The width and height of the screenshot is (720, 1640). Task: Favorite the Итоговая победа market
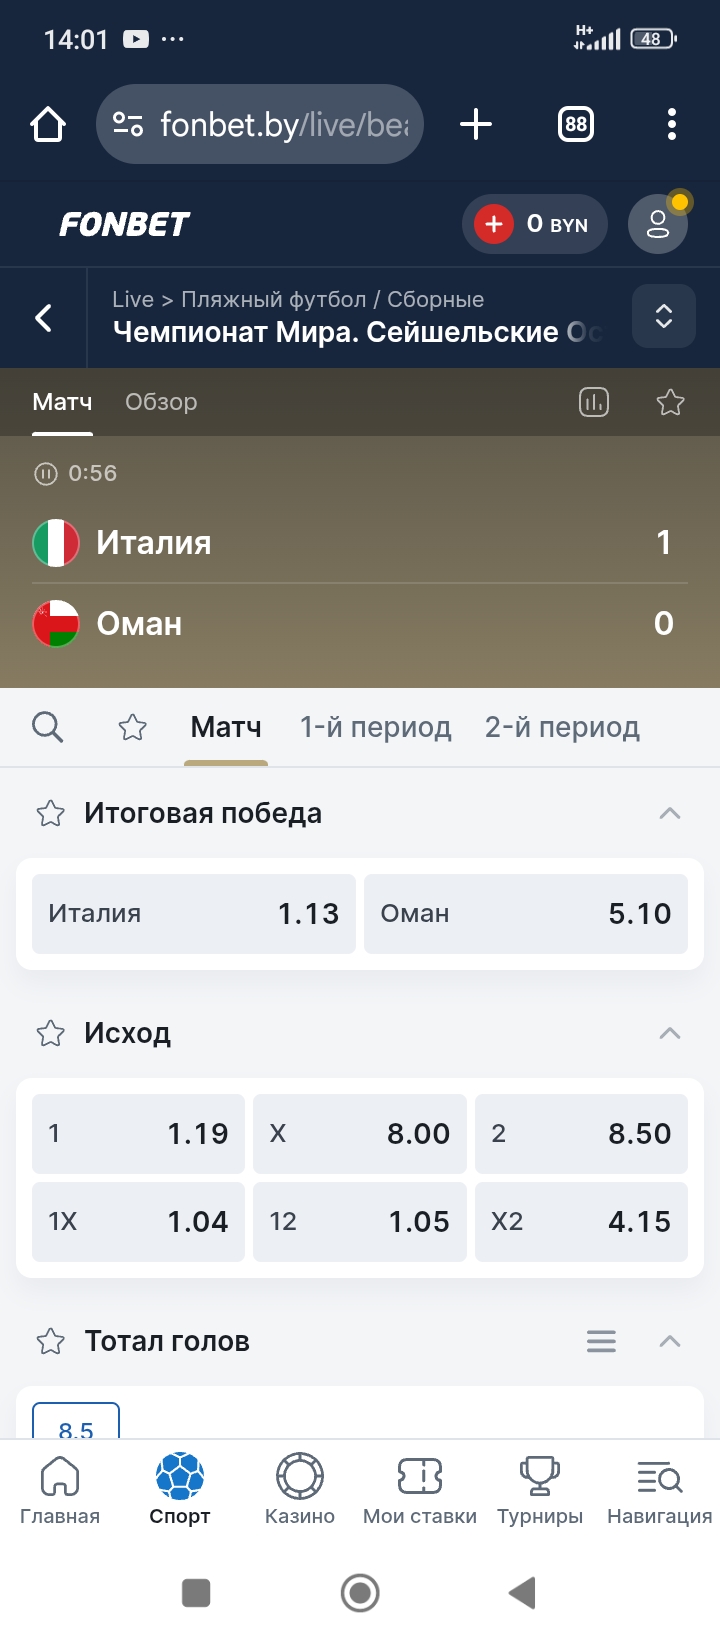tap(51, 814)
